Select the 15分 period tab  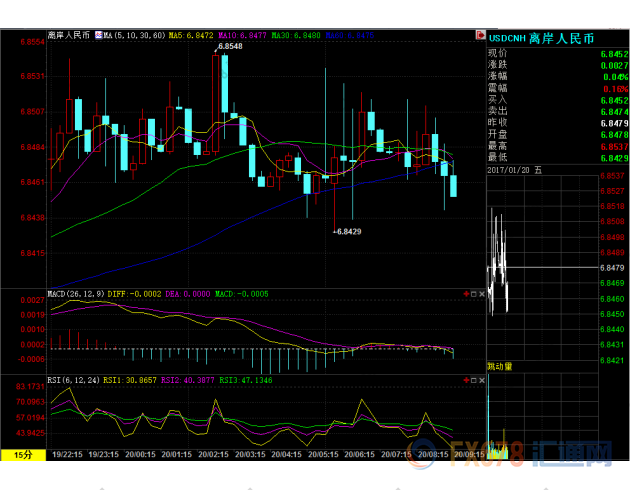22,455
